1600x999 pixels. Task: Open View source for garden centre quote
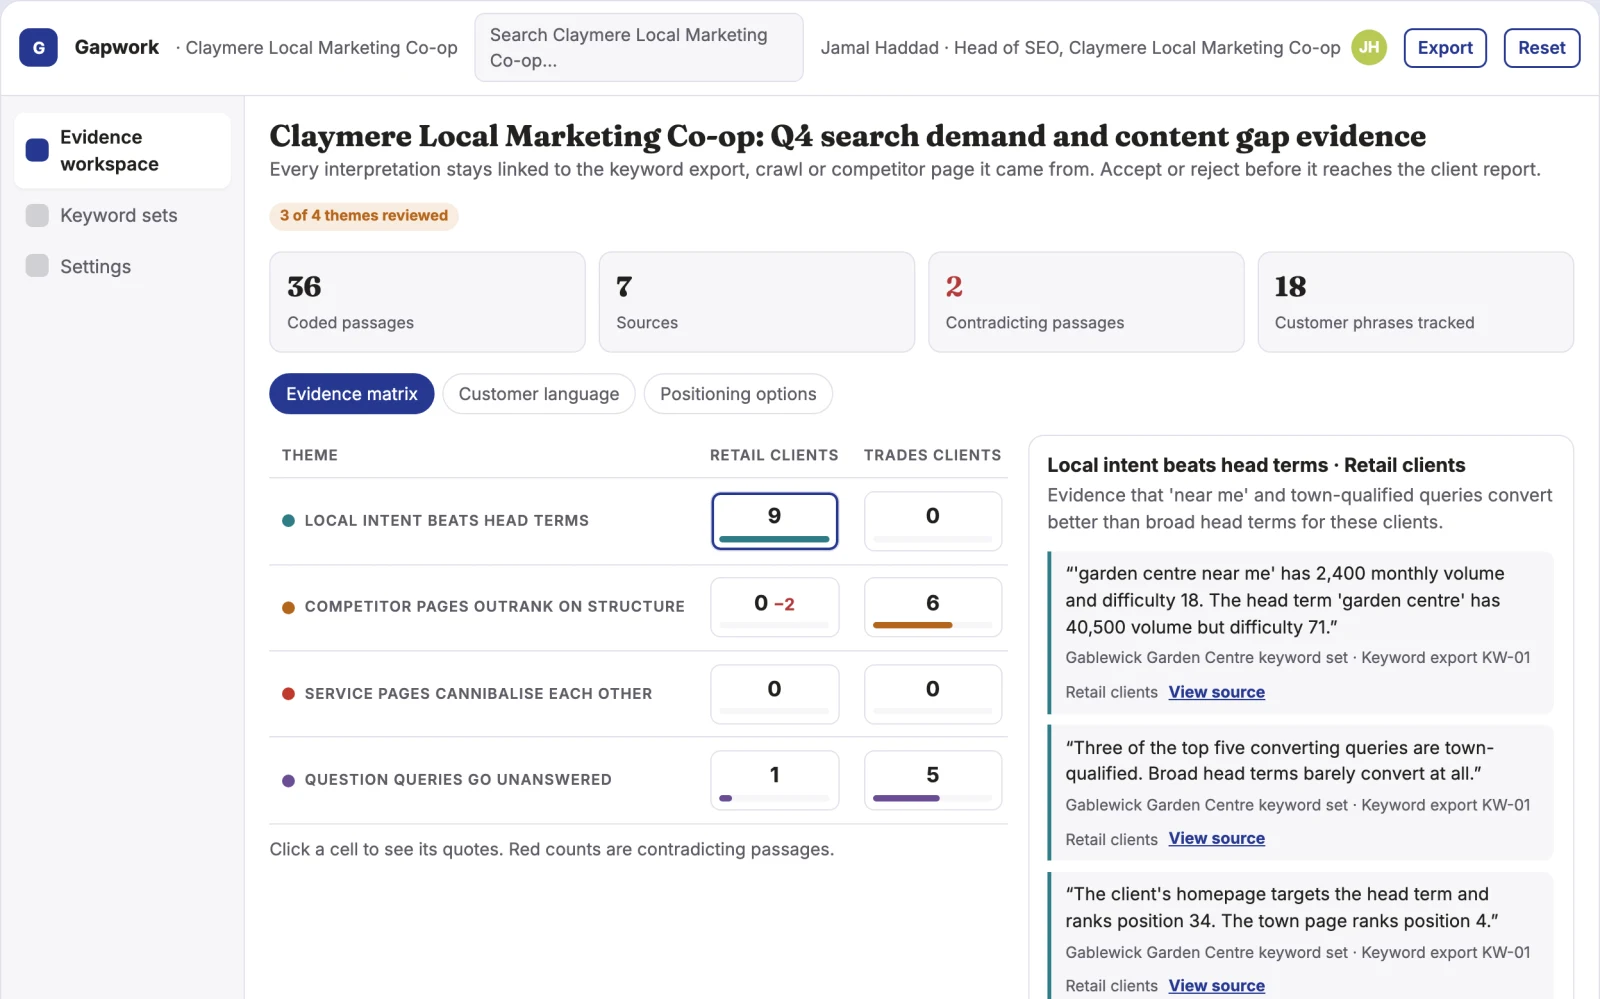point(1216,692)
